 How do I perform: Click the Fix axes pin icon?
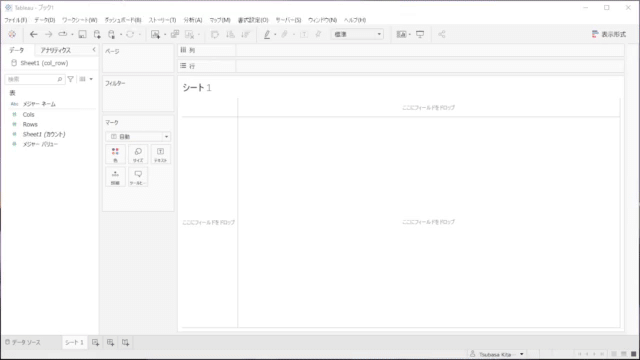tap(318, 34)
